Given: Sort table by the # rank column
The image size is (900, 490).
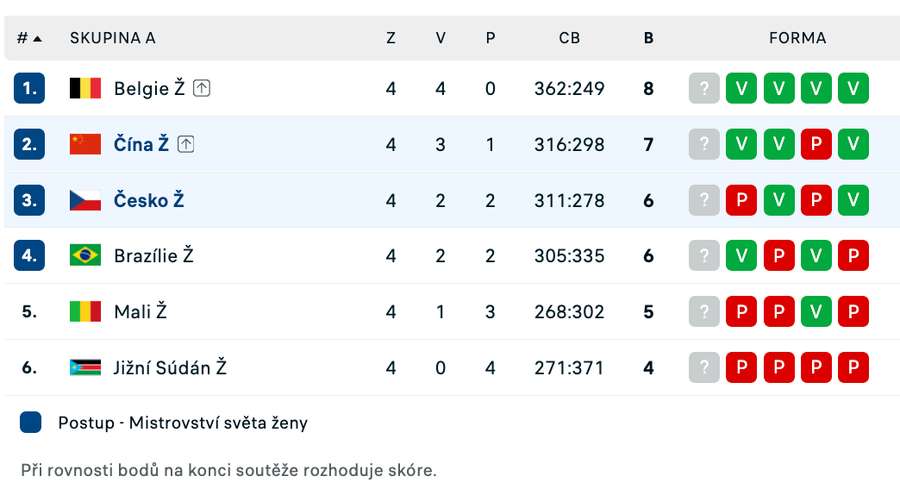Looking at the screenshot, I should pyautogui.click(x=29, y=38).
